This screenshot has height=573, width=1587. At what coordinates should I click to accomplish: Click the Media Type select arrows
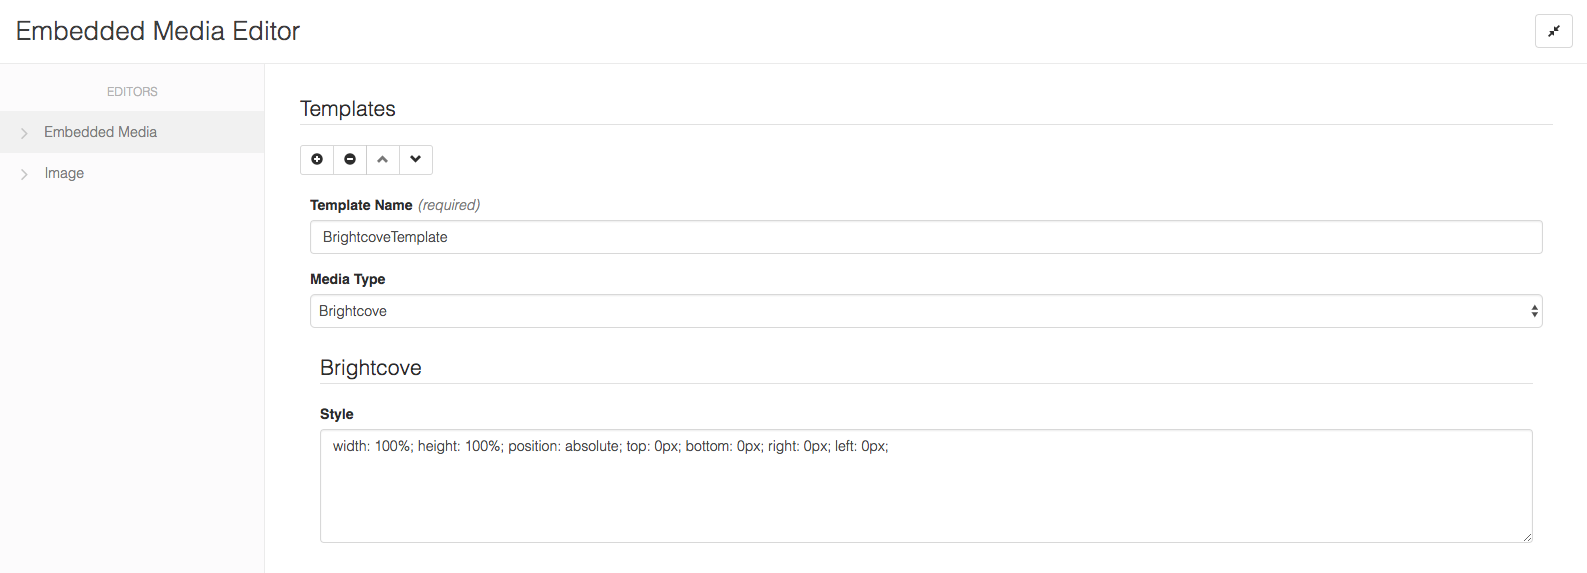[x=1534, y=311]
